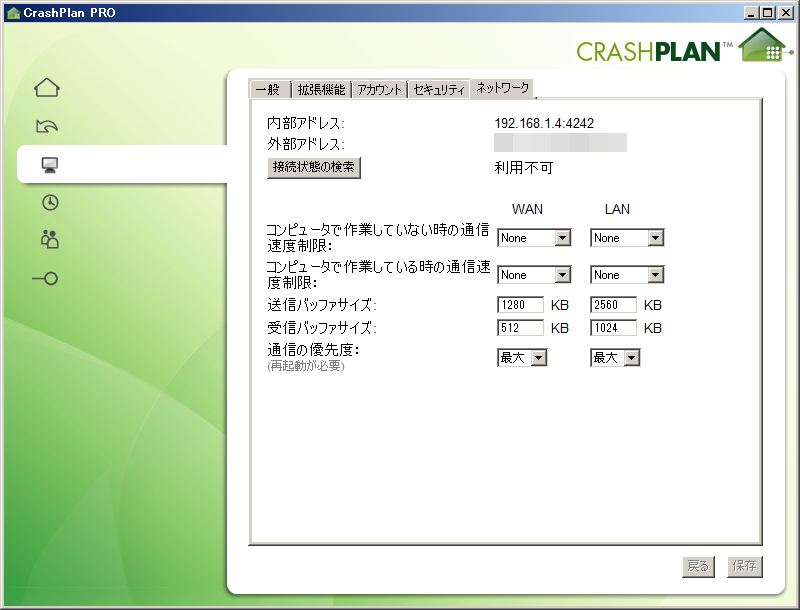Viewport: 800px width, 610px height.
Task: Click the CrashPlan house logo
Action: (x=764, y=45)
